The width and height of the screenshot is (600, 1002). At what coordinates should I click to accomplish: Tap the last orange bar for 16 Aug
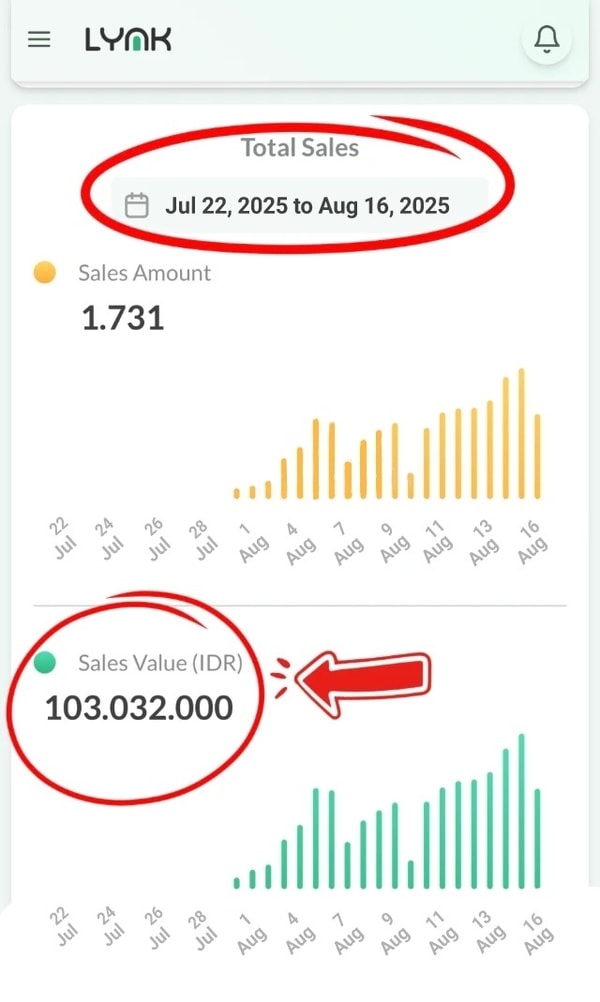[x=537, y=456]
